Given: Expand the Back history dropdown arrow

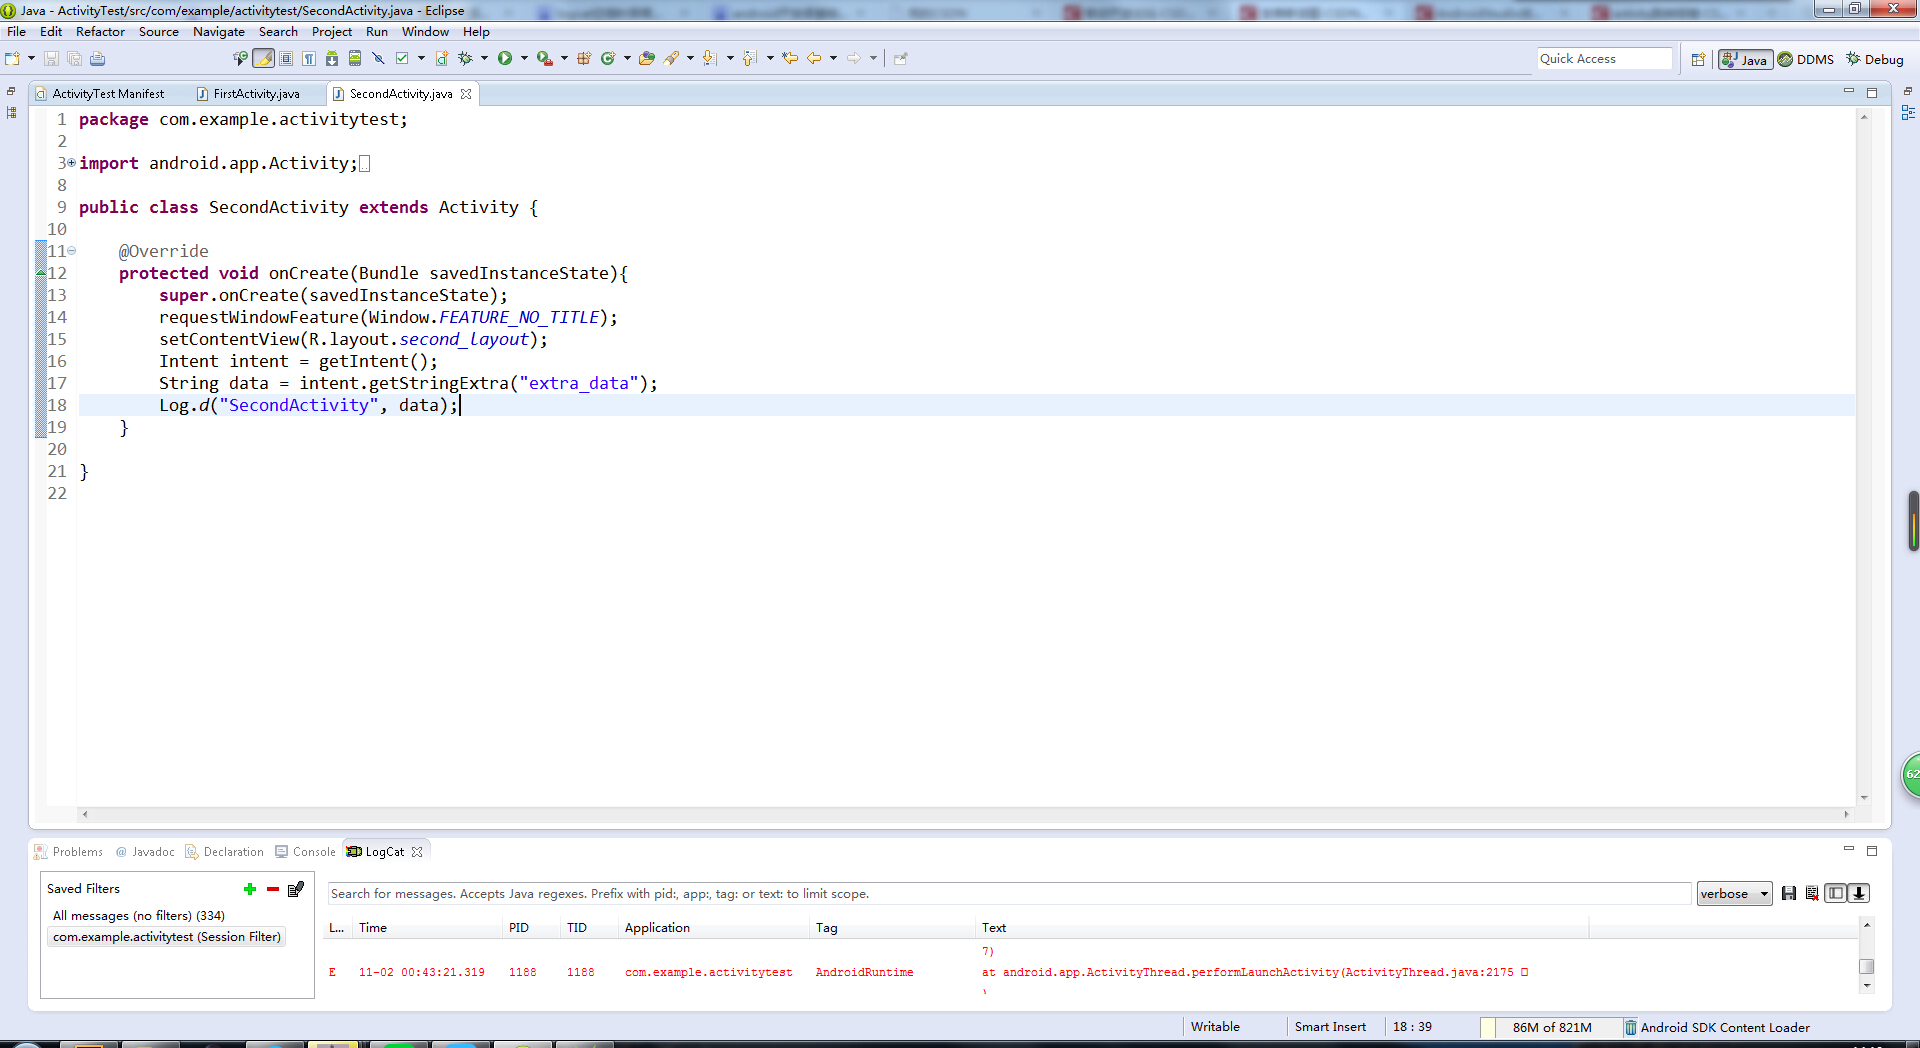Looking at the screenshot, I should 833,59.
